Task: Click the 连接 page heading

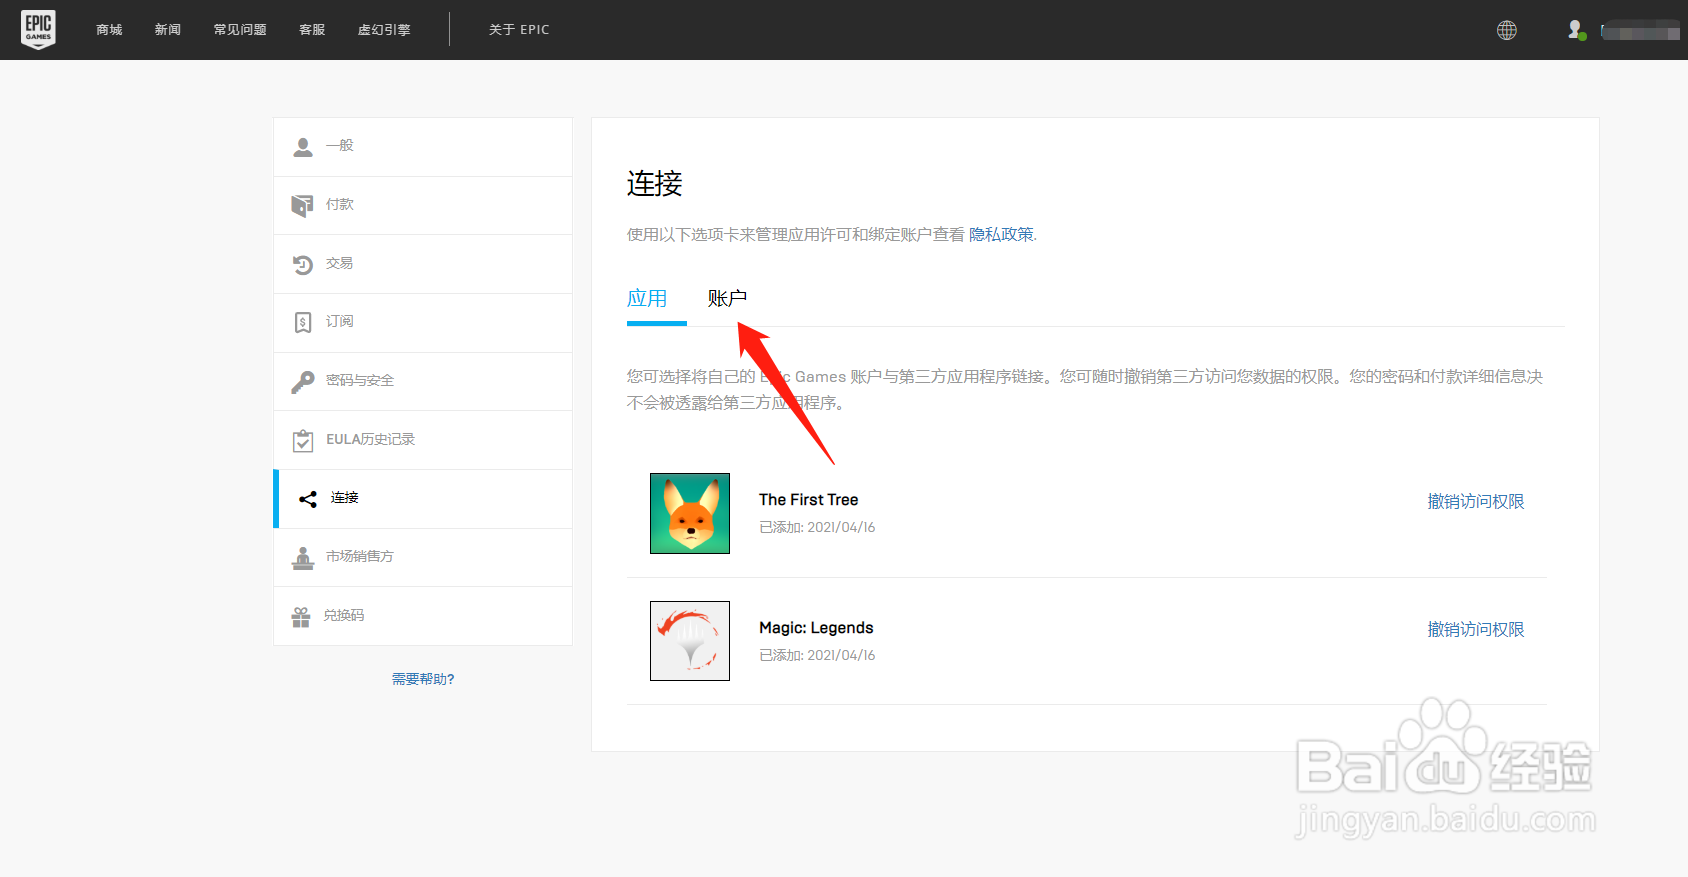Action: point(655,183)
